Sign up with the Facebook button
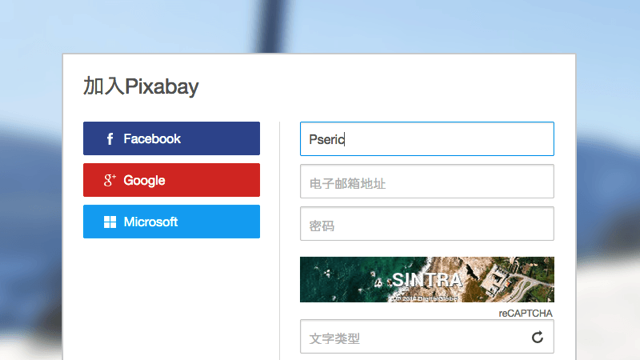This screenshot has height=360, width=640. coord(171,138)
